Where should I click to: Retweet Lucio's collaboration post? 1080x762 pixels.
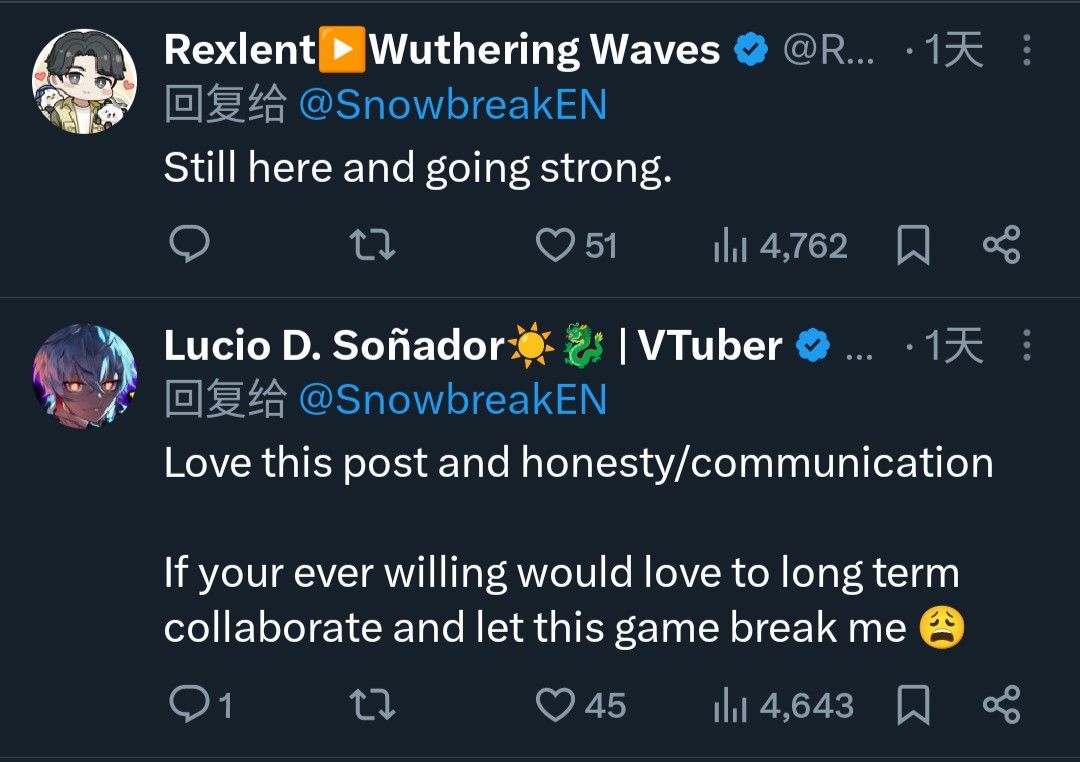tap(374, 705)
